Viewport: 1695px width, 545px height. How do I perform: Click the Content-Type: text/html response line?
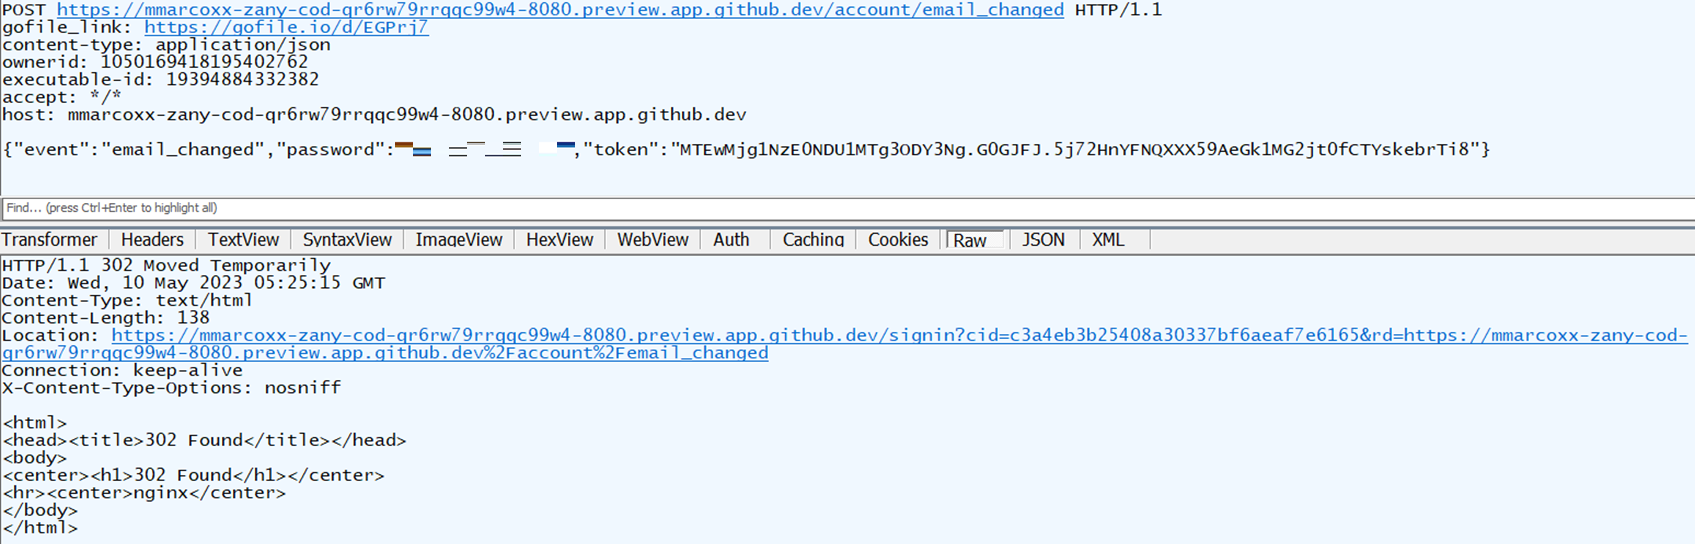pyautogui.click(x=127, y=300)
